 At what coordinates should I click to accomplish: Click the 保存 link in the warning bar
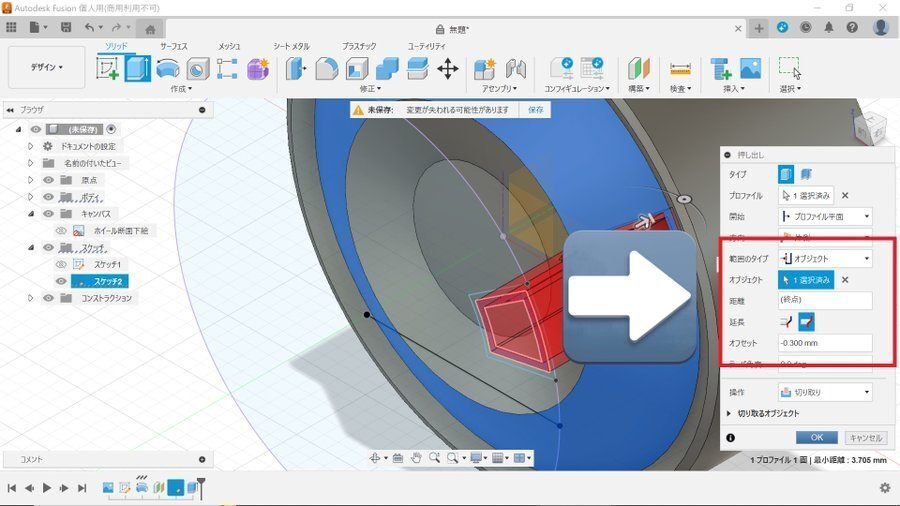pyautogui.click(x=536, y=110)
